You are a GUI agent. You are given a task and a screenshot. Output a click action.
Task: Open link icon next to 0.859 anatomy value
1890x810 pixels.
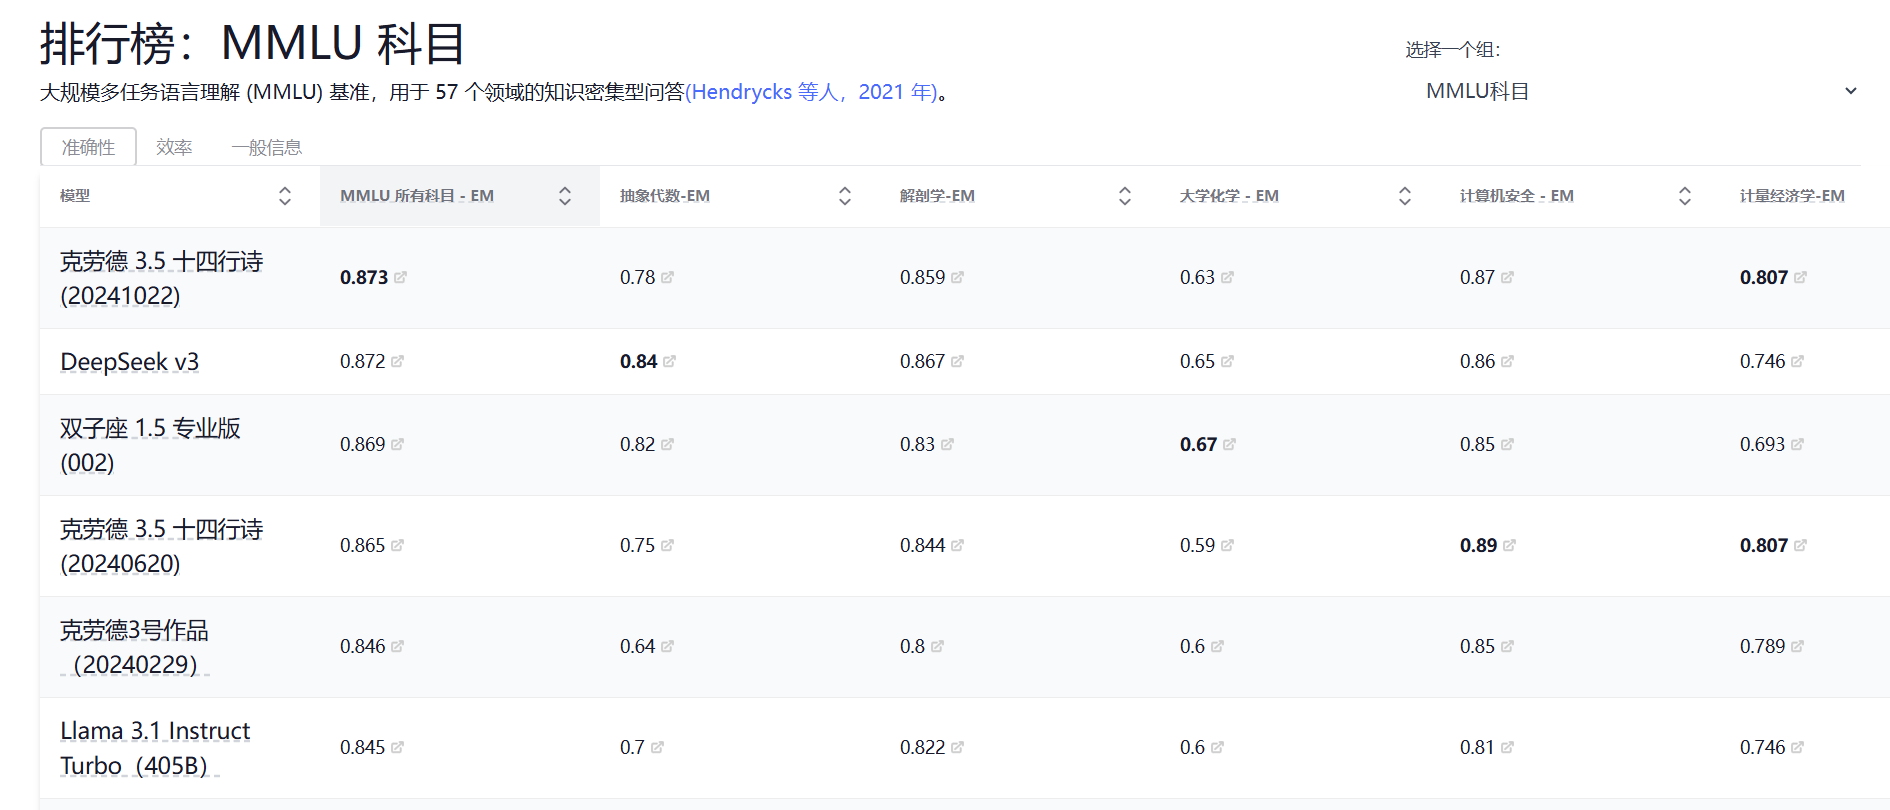click(957, 277)
